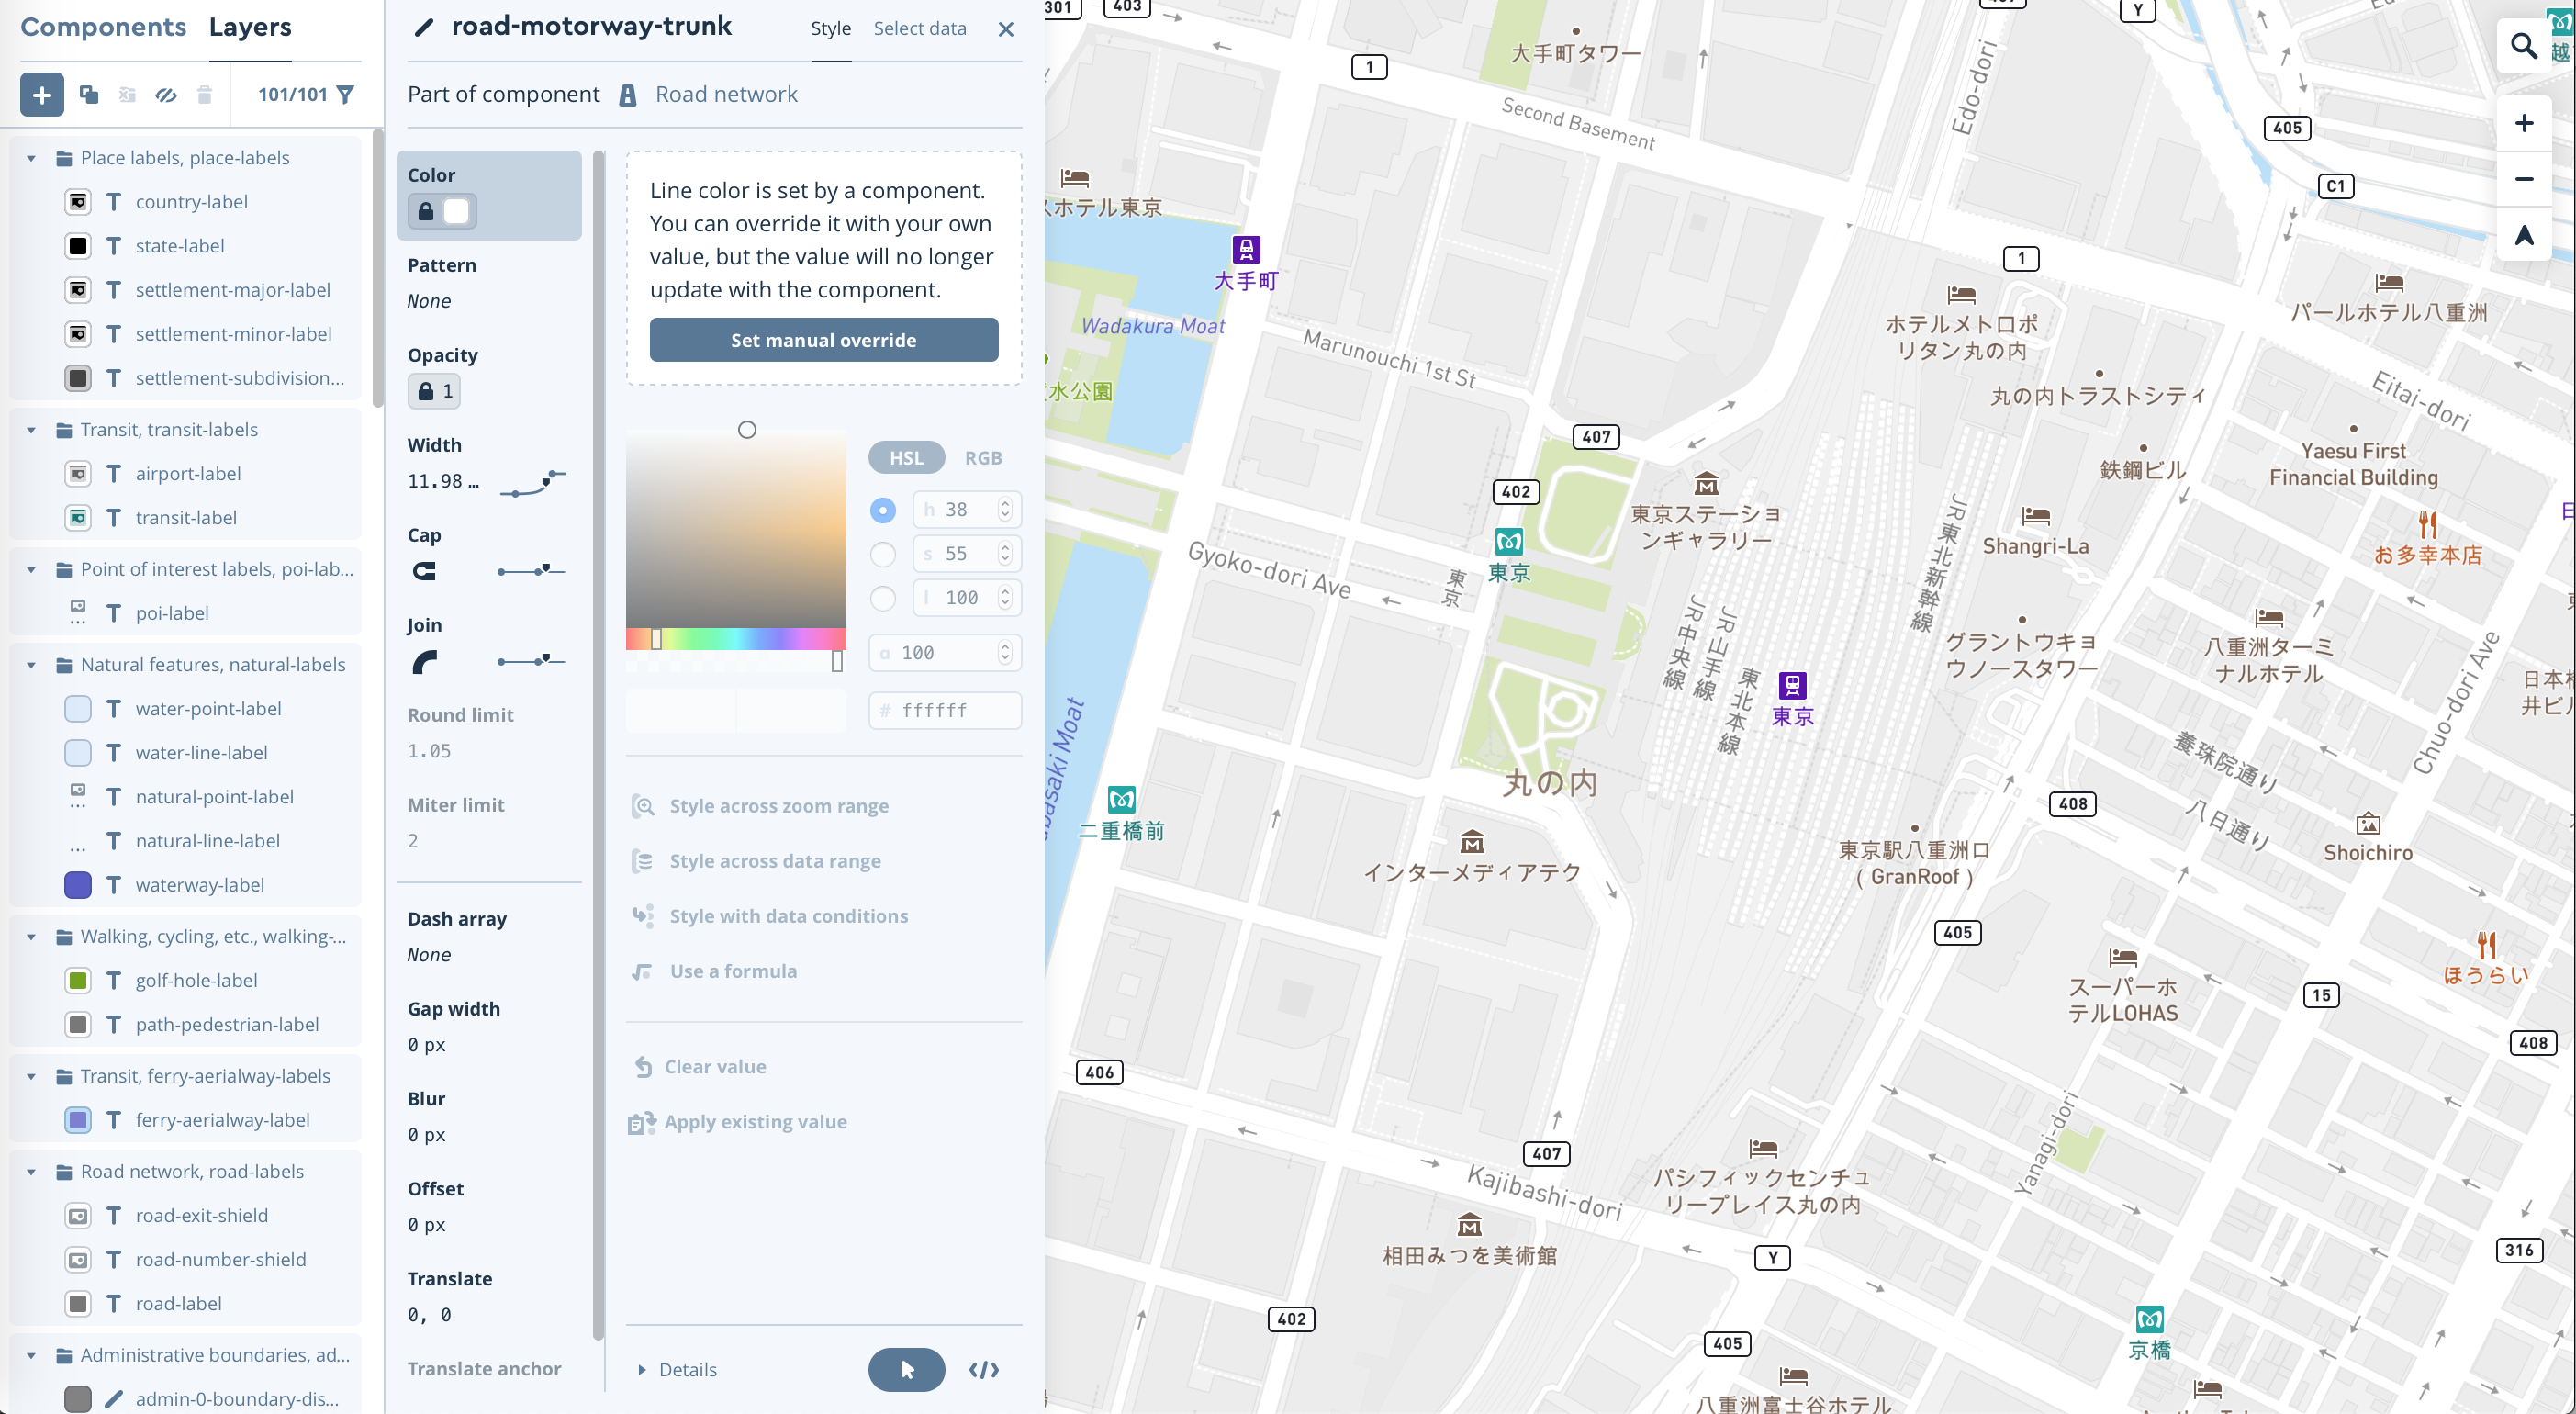Select the RGB color mode tab

click(983, 456)
